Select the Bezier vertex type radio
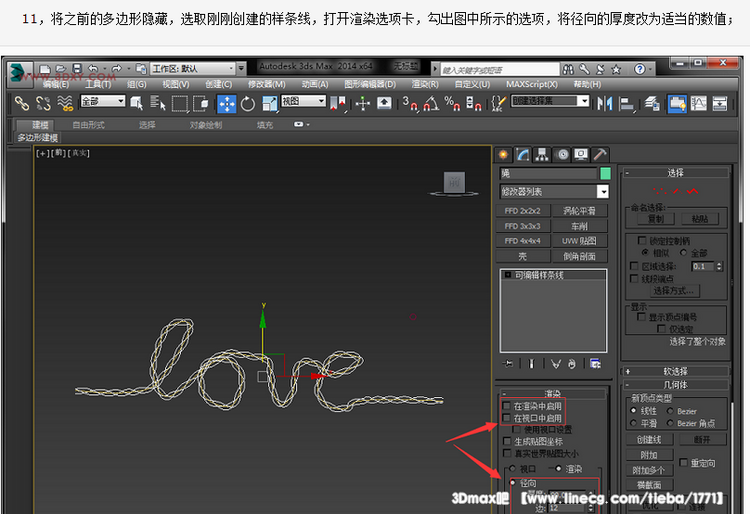Viewport: 750px width, 514px height. [x=670, y=411]
